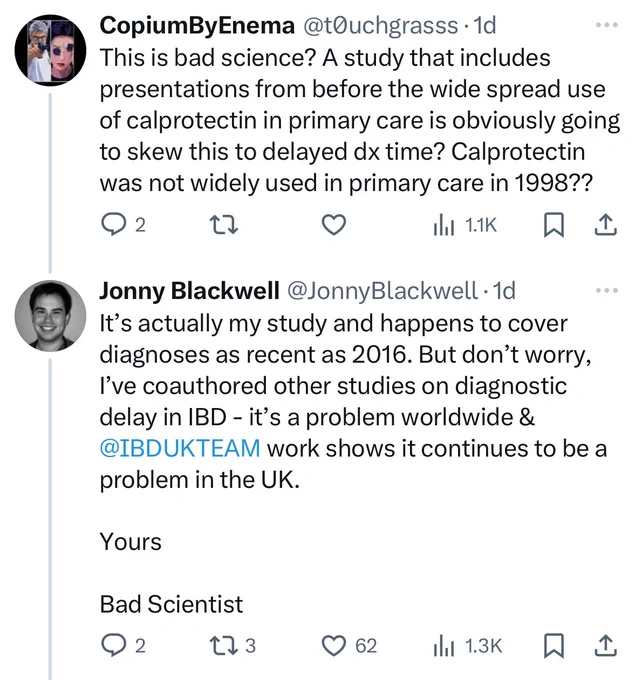Share Jonny Blackwell's tweet
Image resolution: width=636 pixels, height=680 pixels.
[605, 645]
